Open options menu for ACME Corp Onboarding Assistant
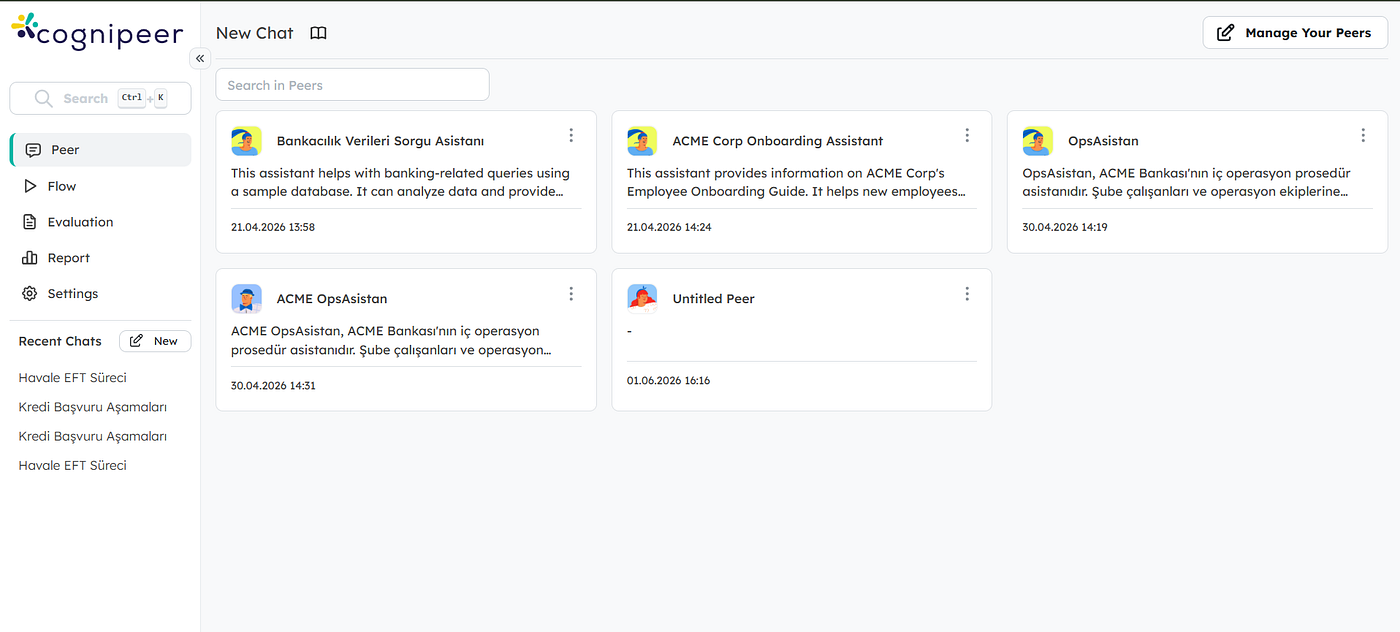 (x=967, y=135)
